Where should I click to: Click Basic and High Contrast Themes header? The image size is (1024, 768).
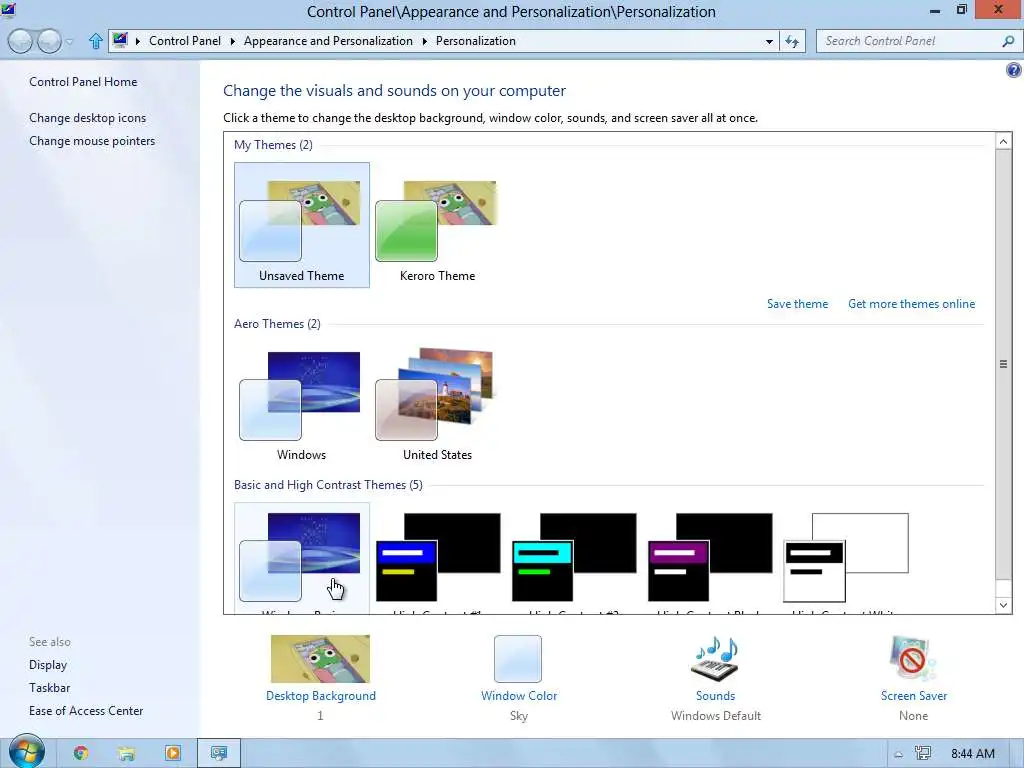tap(328, 485)
